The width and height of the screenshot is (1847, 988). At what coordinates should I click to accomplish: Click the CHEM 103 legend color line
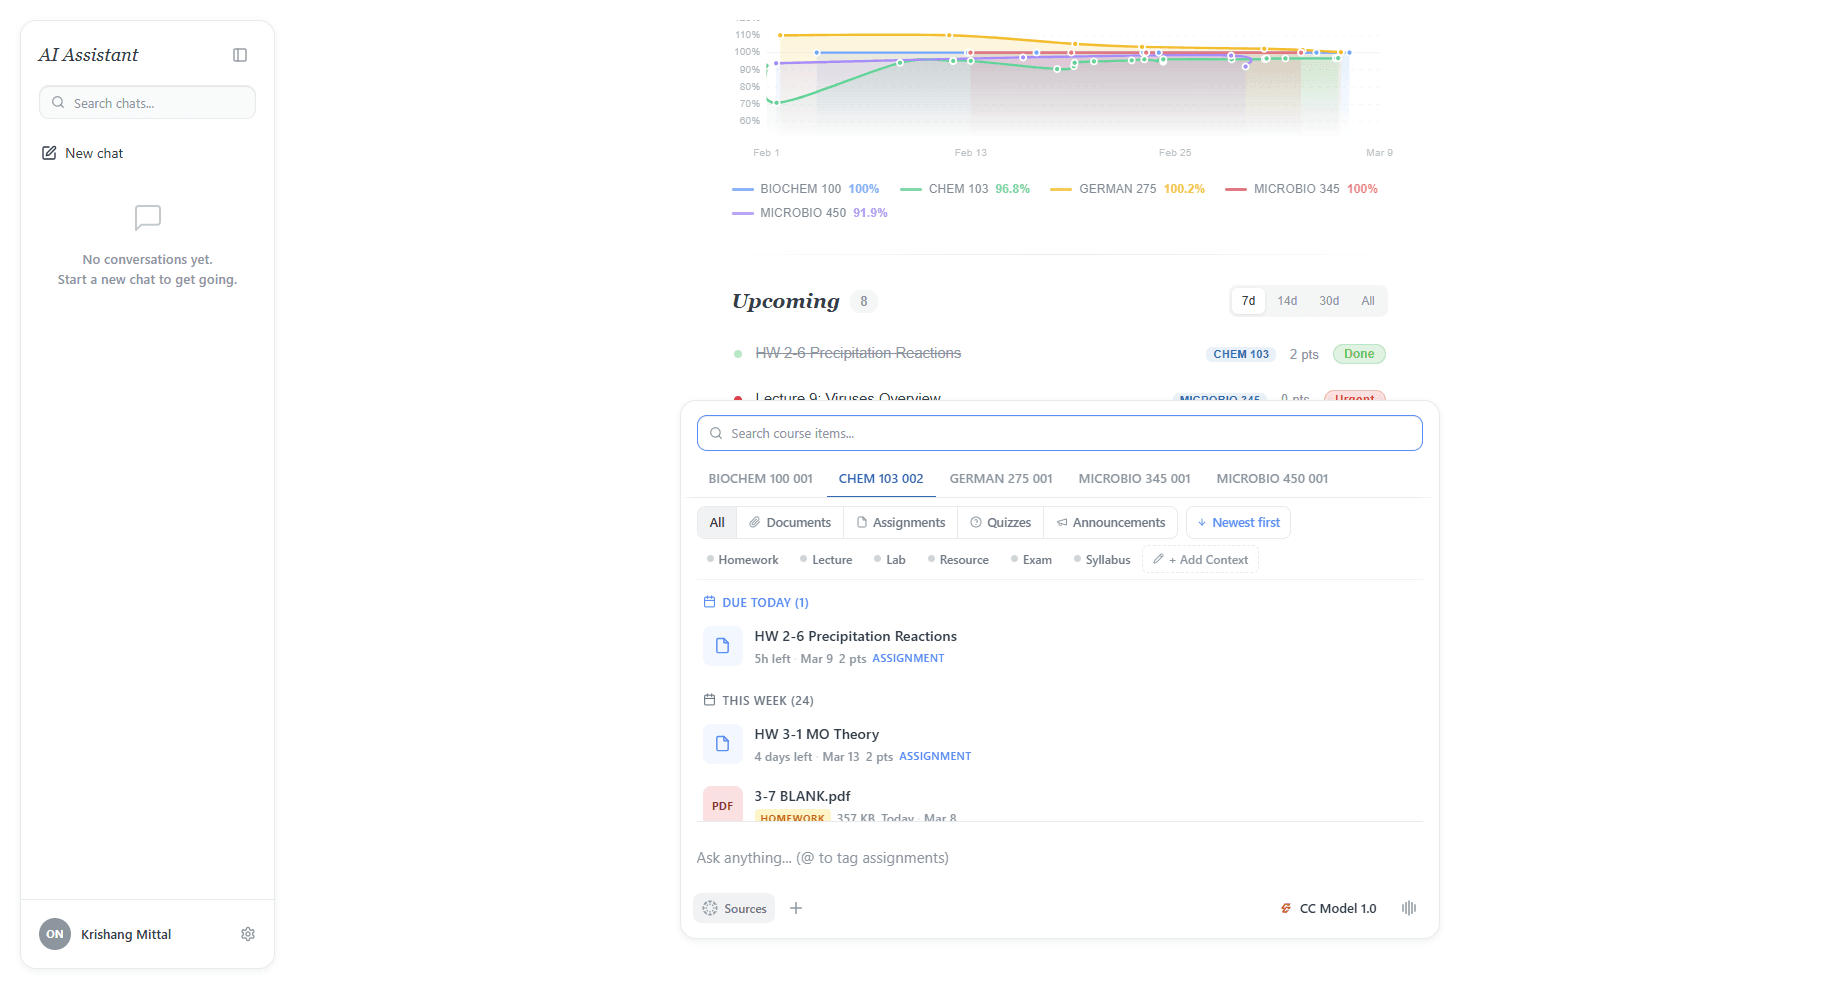tap(910, 189)
